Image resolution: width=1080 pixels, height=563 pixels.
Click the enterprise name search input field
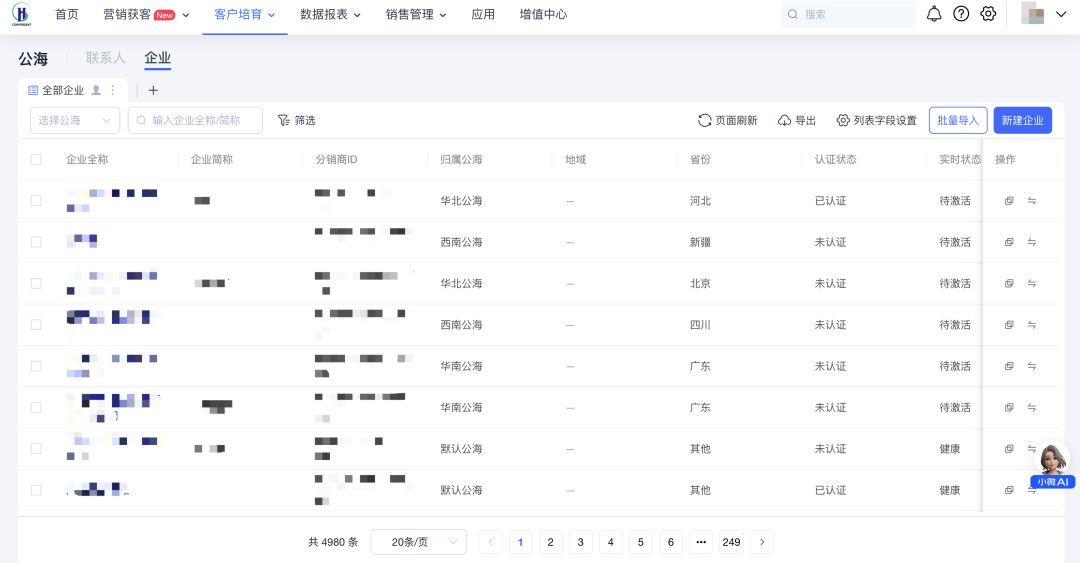click(x=200, y=120)
